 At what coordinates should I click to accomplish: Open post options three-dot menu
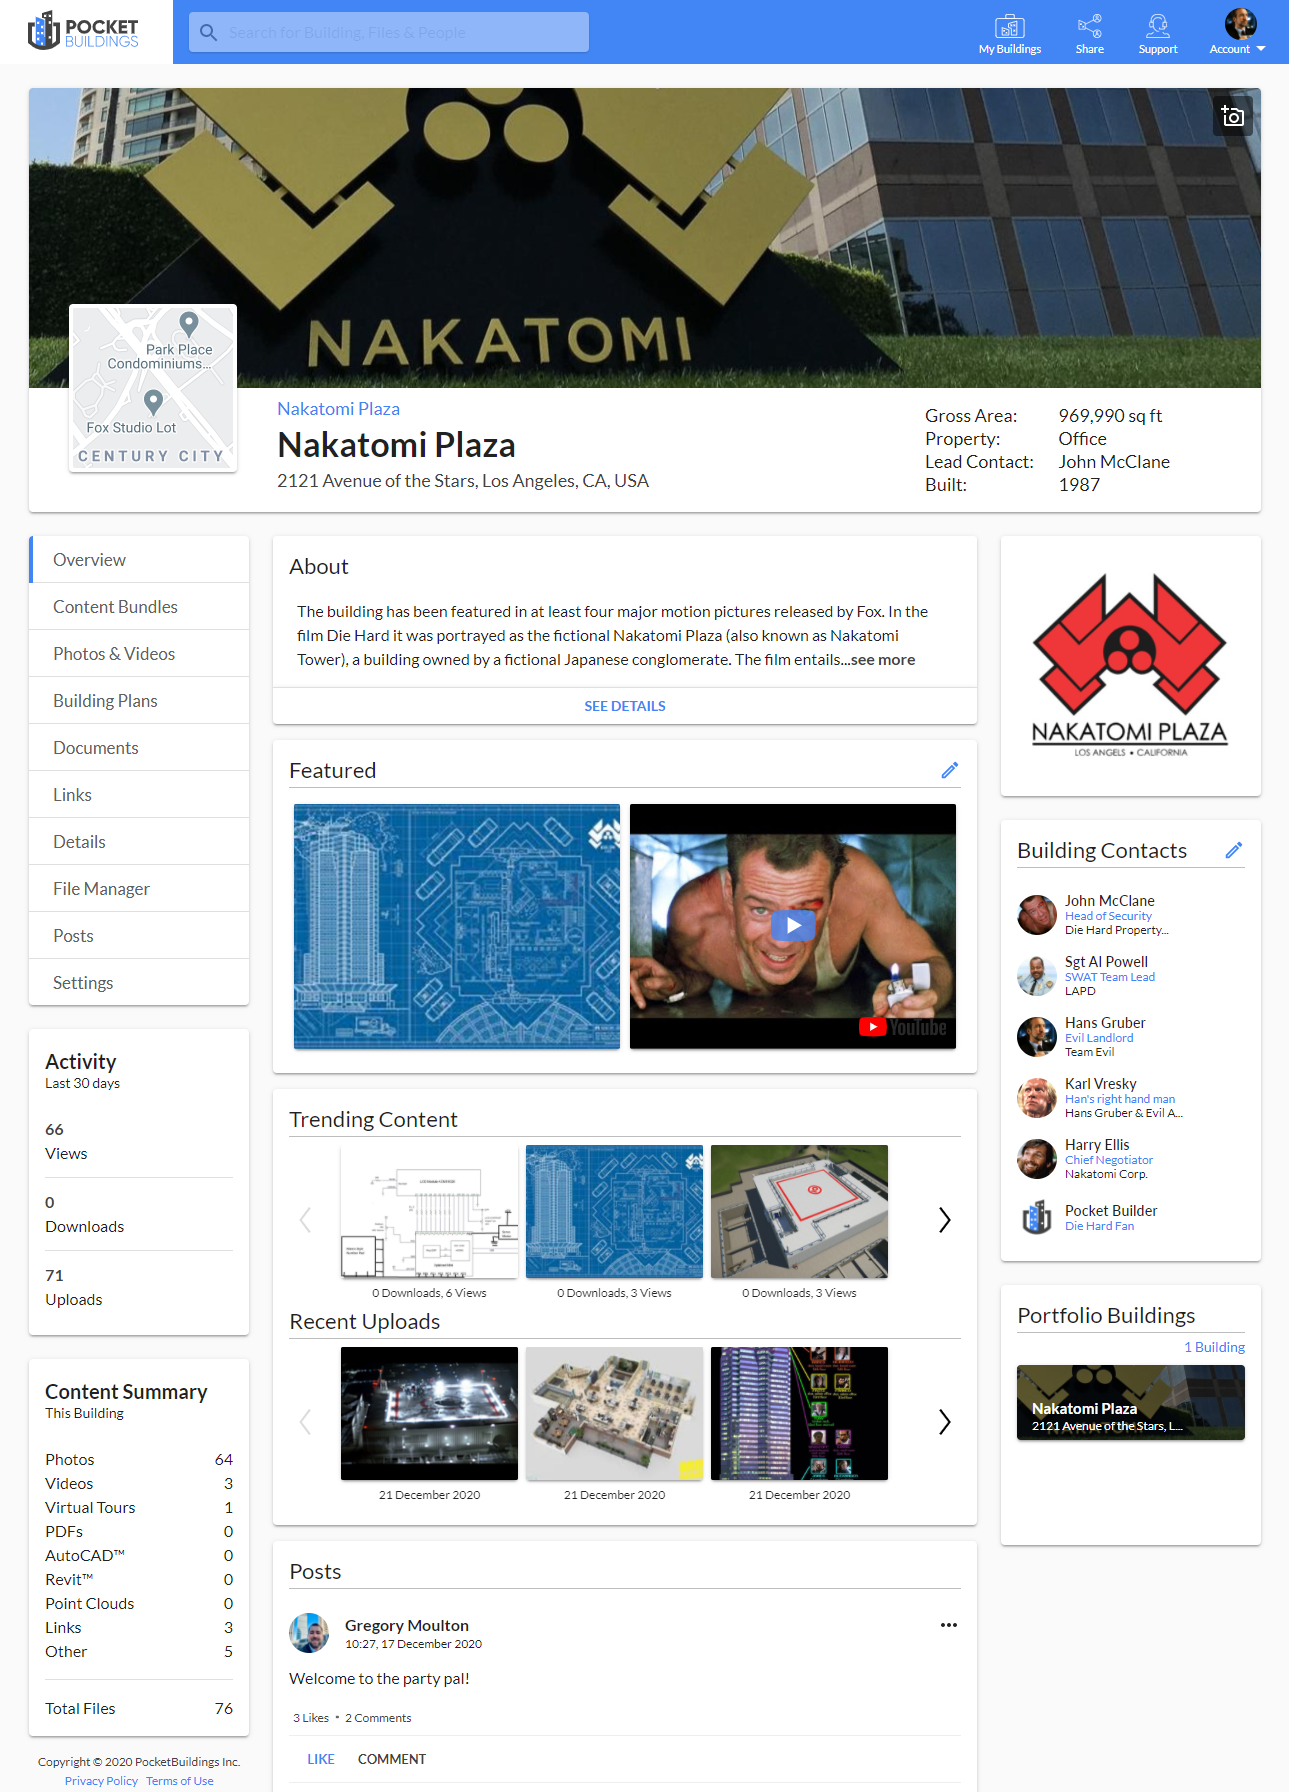coord(949,1625)
